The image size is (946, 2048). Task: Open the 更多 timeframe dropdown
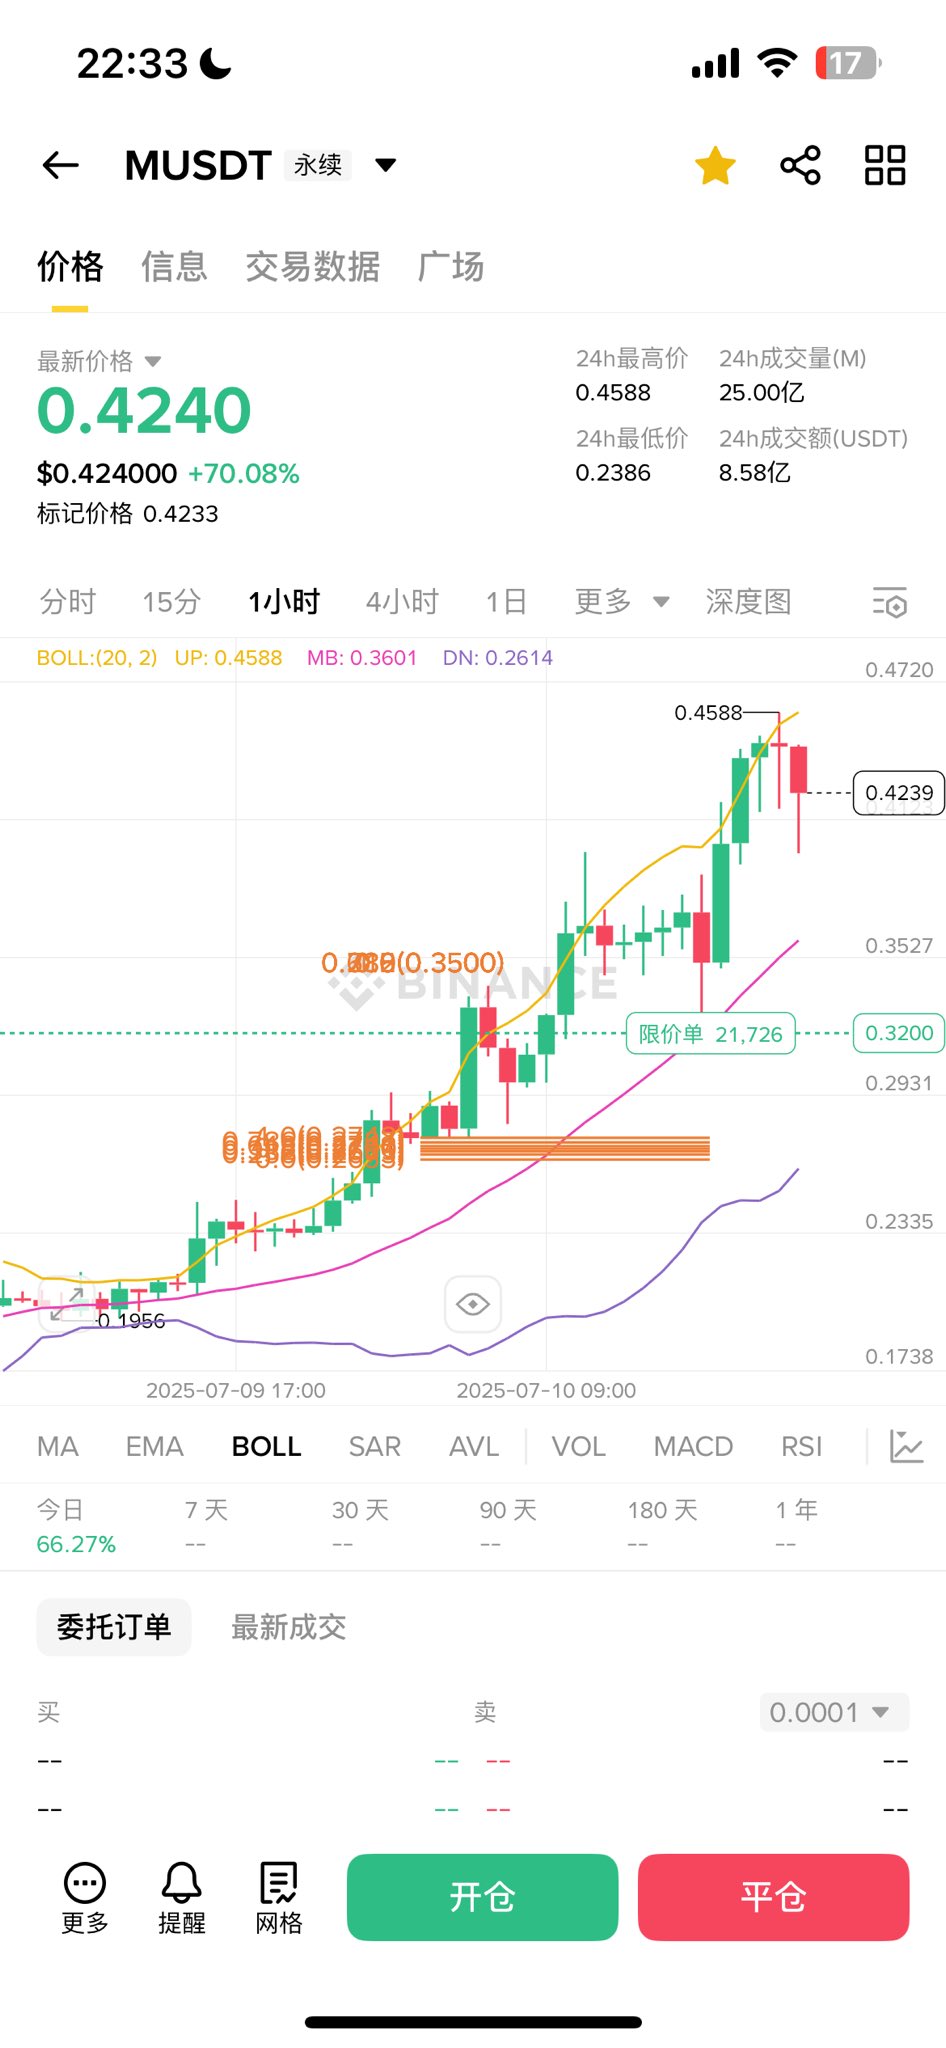[x=621, y=601]
